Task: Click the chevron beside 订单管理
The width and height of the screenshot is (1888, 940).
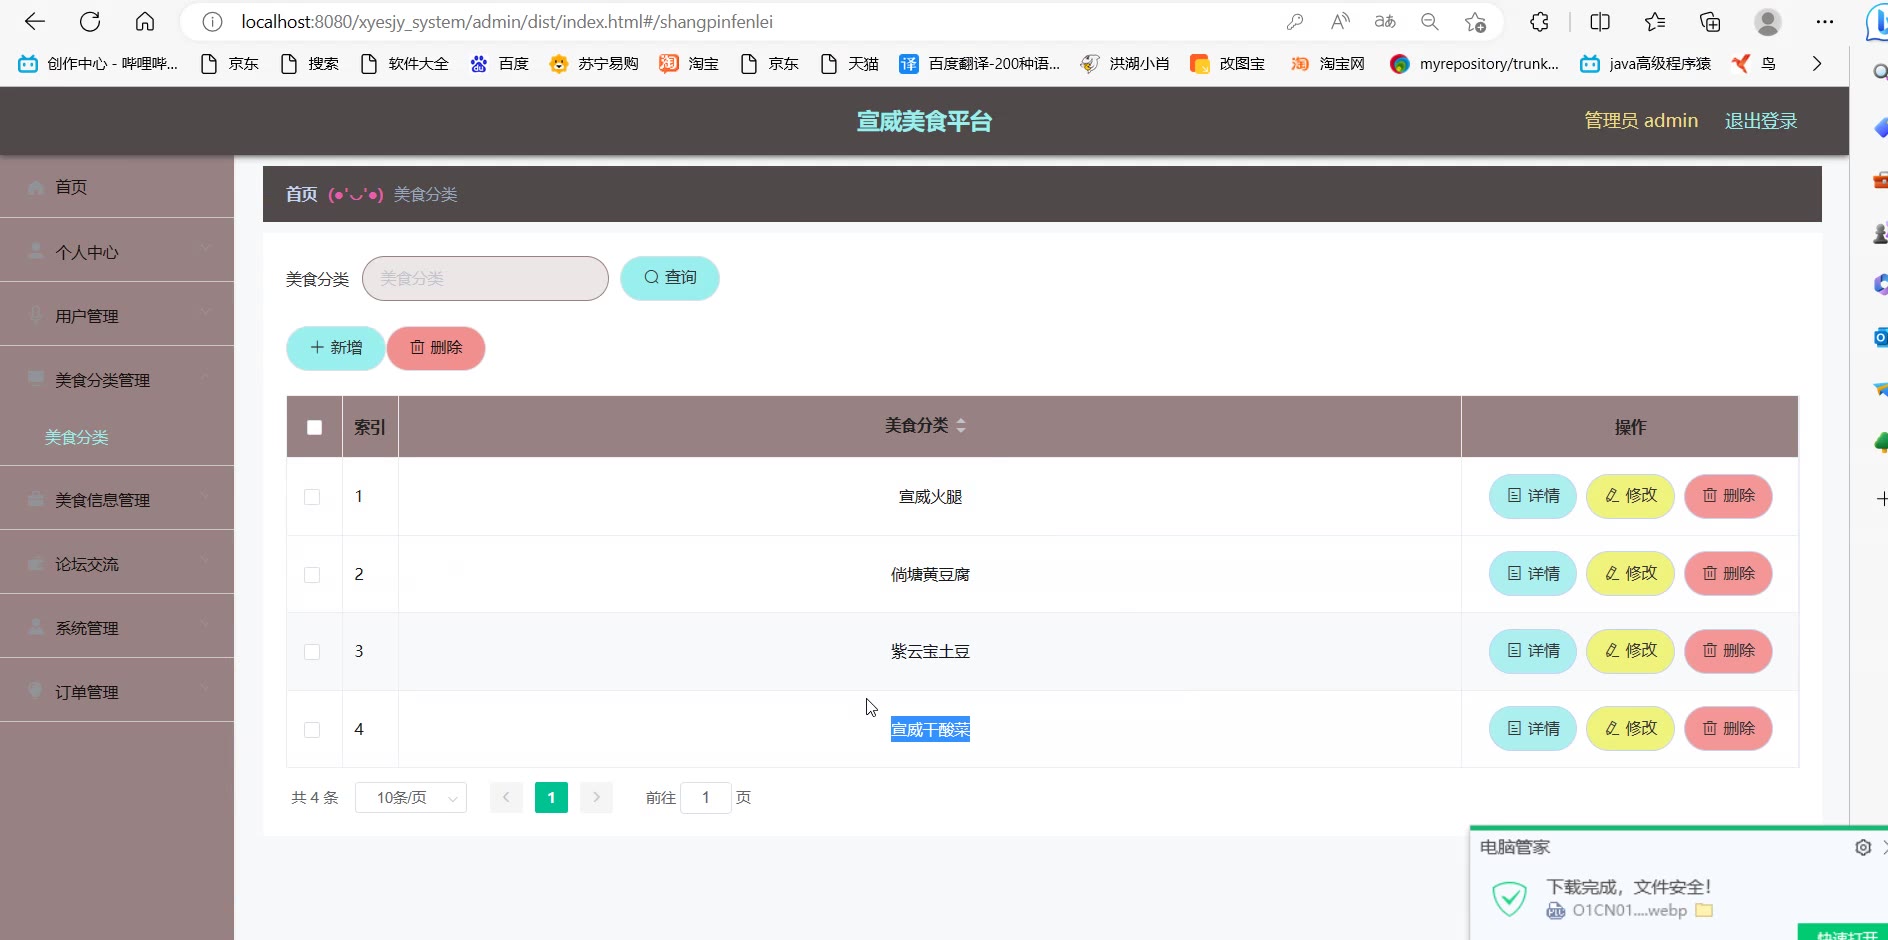Action: tap(205, 690)
